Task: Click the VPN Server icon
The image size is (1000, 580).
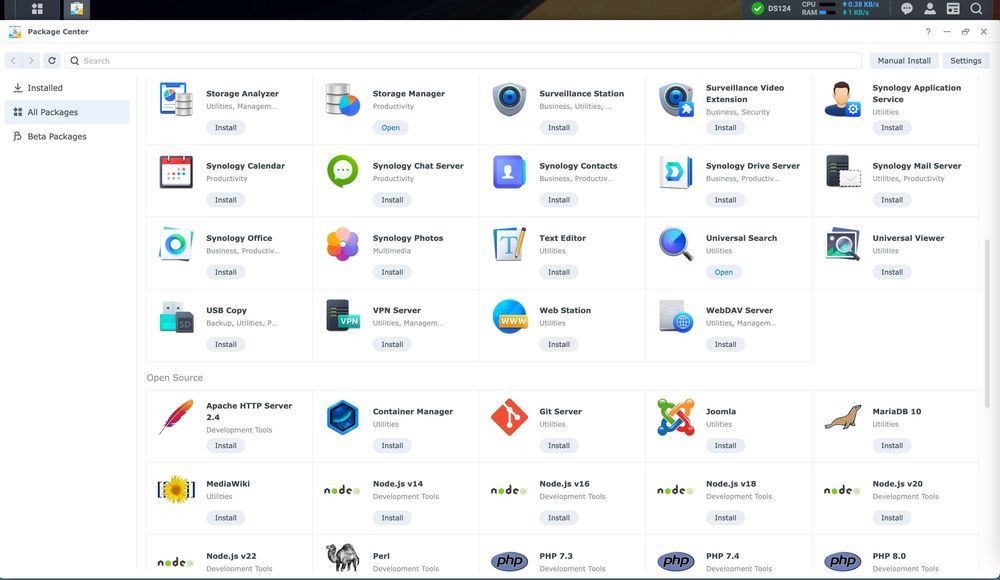Action: [342, 316]
